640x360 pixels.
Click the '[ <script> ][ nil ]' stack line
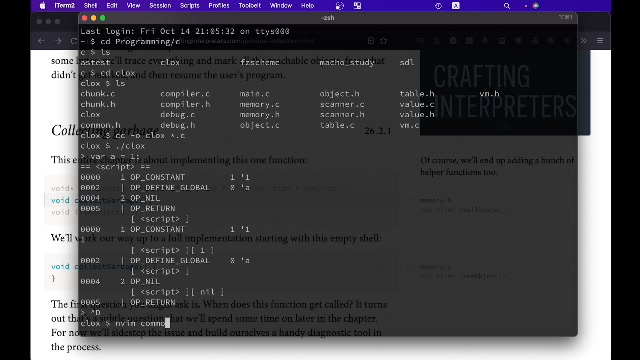pos(177,292)
